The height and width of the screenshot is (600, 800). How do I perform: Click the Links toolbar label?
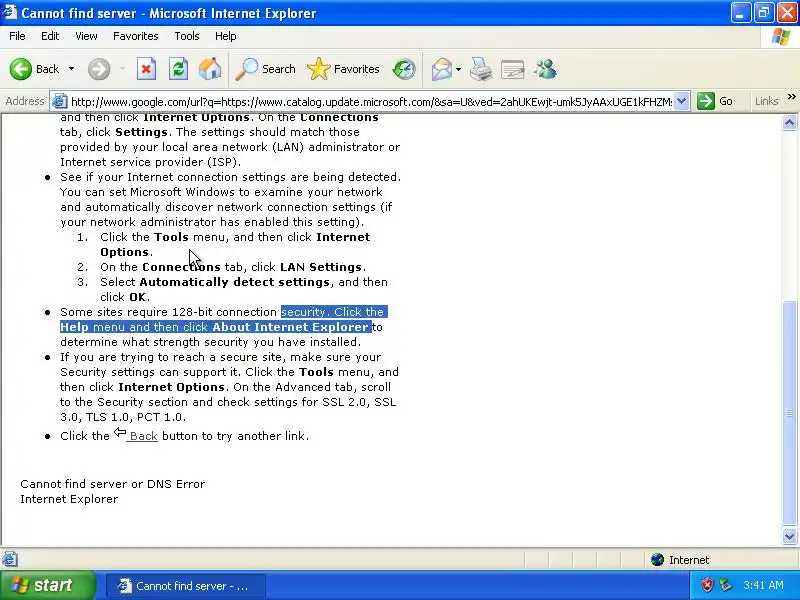(x=766, y=101)
